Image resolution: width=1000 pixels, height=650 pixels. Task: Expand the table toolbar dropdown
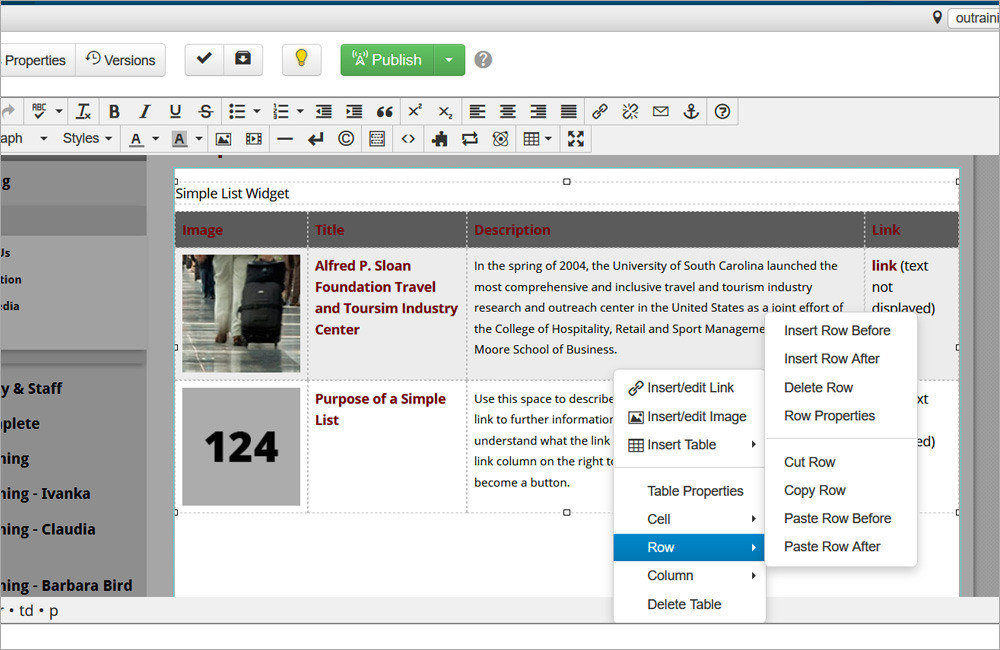click(x=547, y=139)
